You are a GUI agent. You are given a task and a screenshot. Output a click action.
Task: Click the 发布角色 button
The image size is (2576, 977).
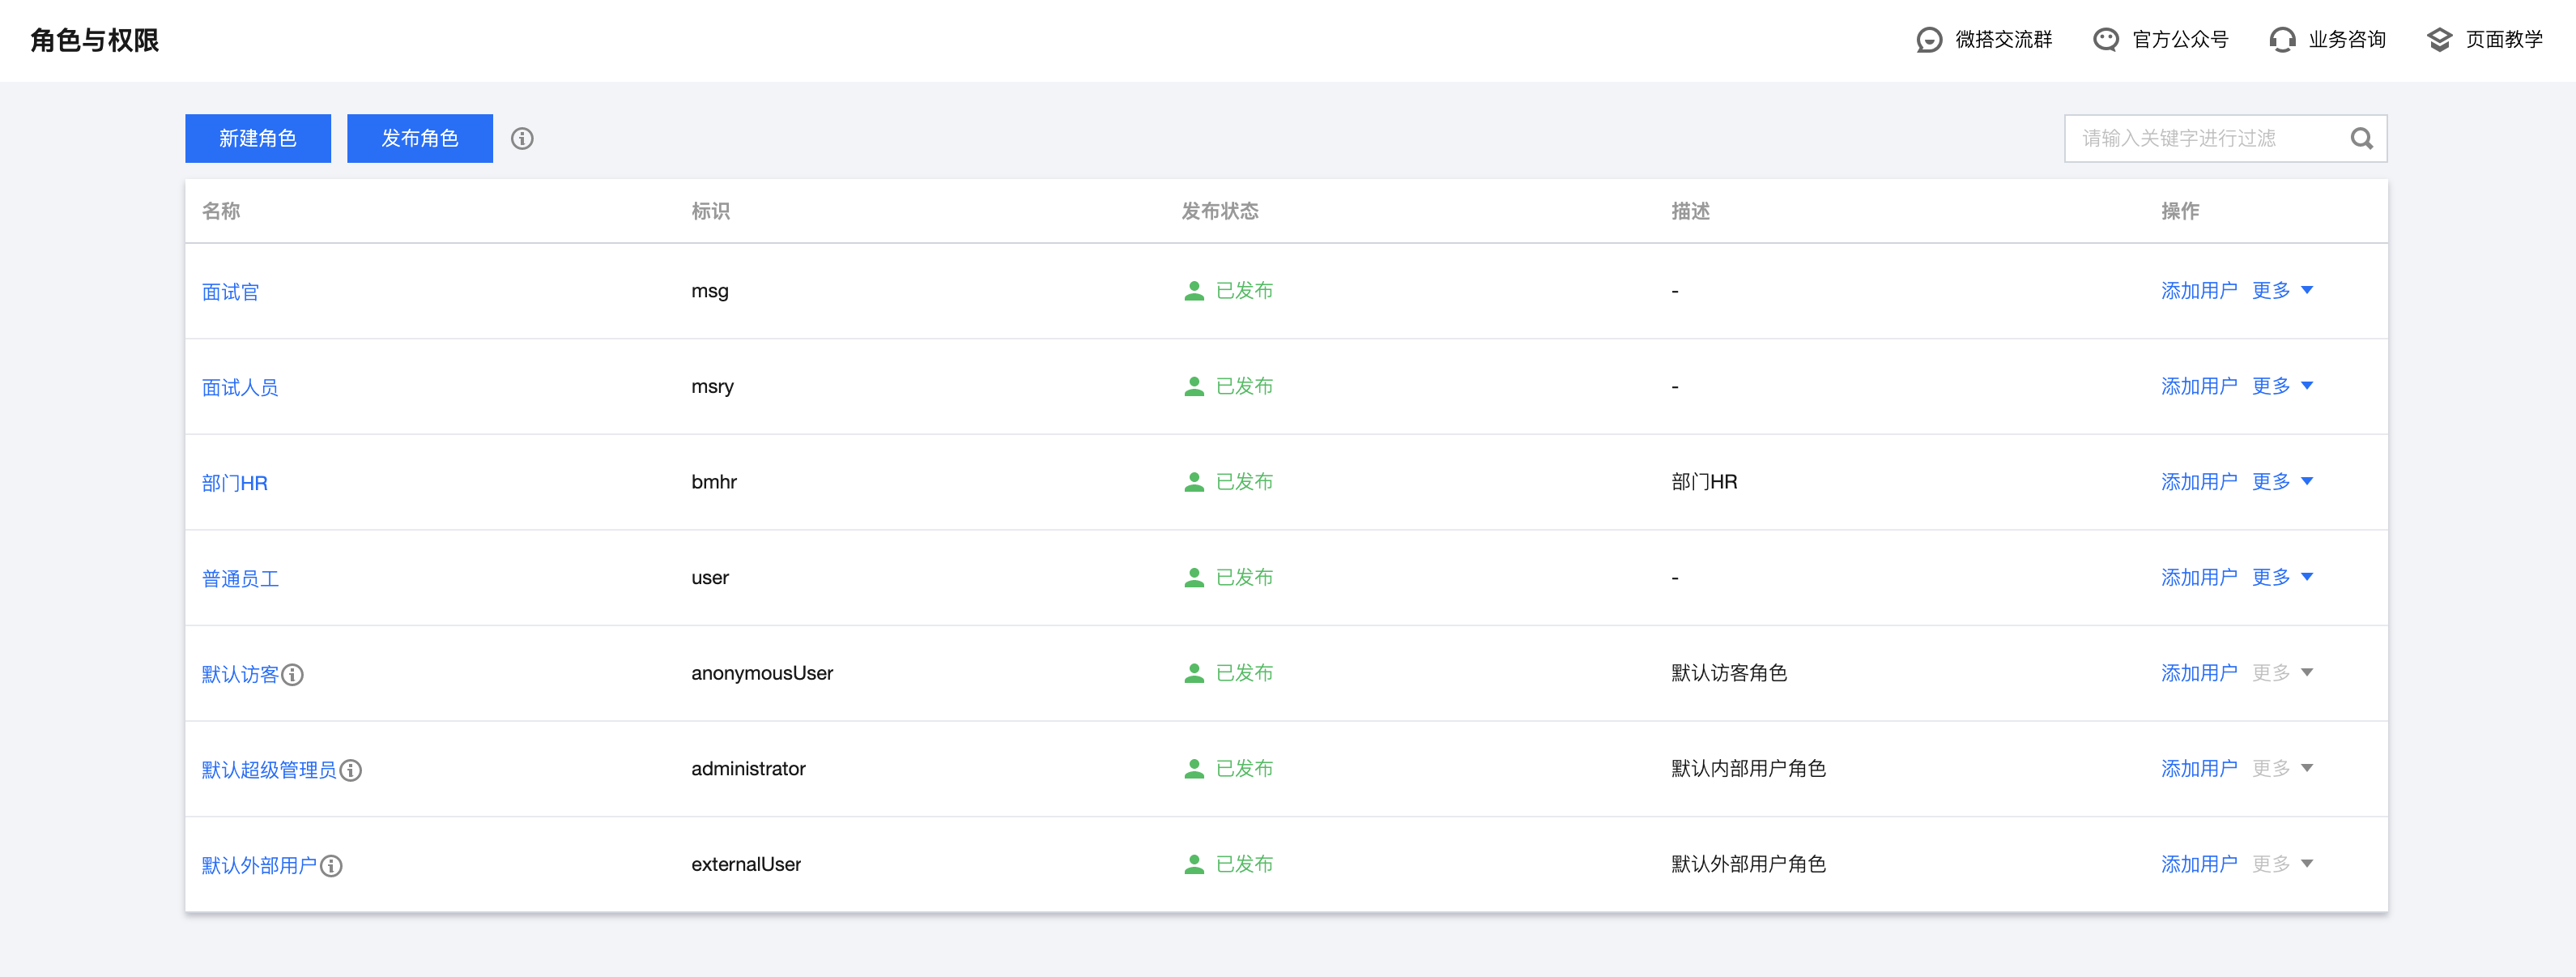420,139
